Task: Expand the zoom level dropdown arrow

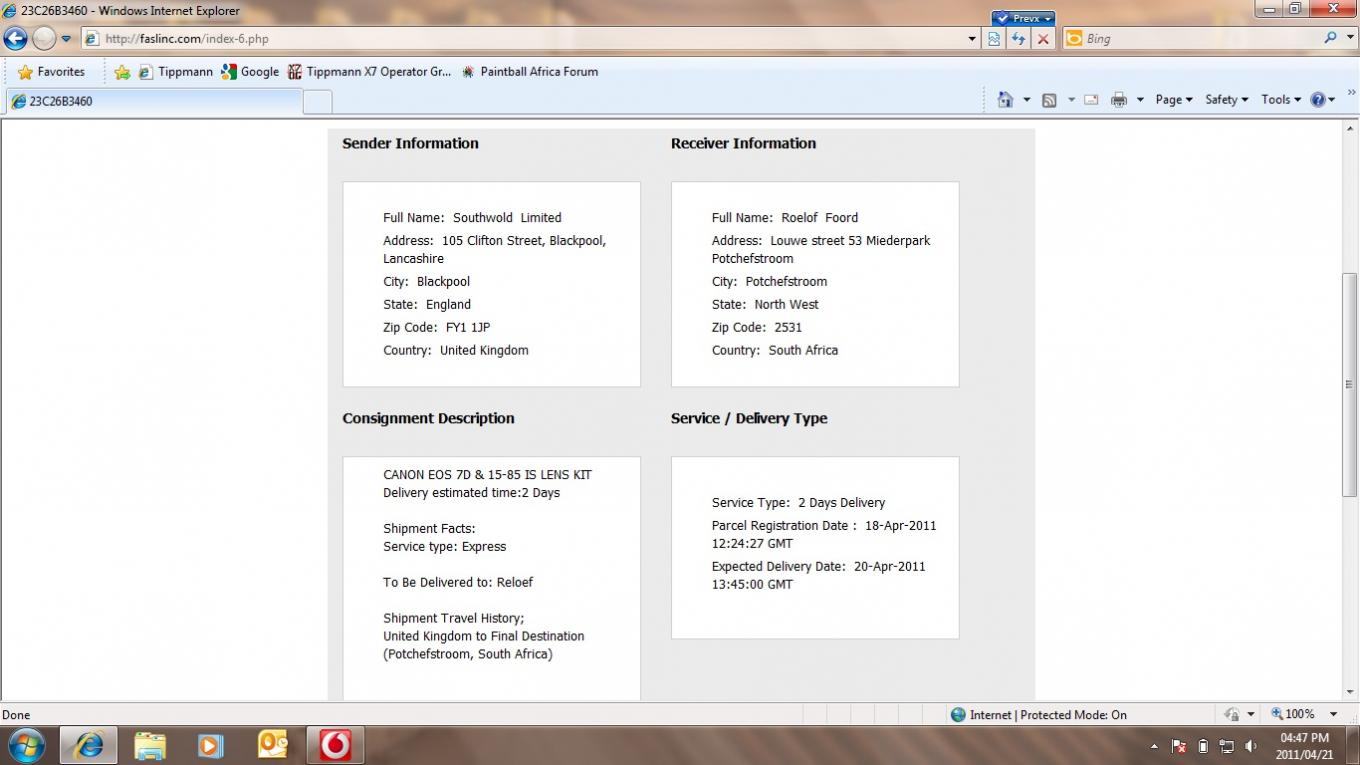Action: [x=1333, y=715]
